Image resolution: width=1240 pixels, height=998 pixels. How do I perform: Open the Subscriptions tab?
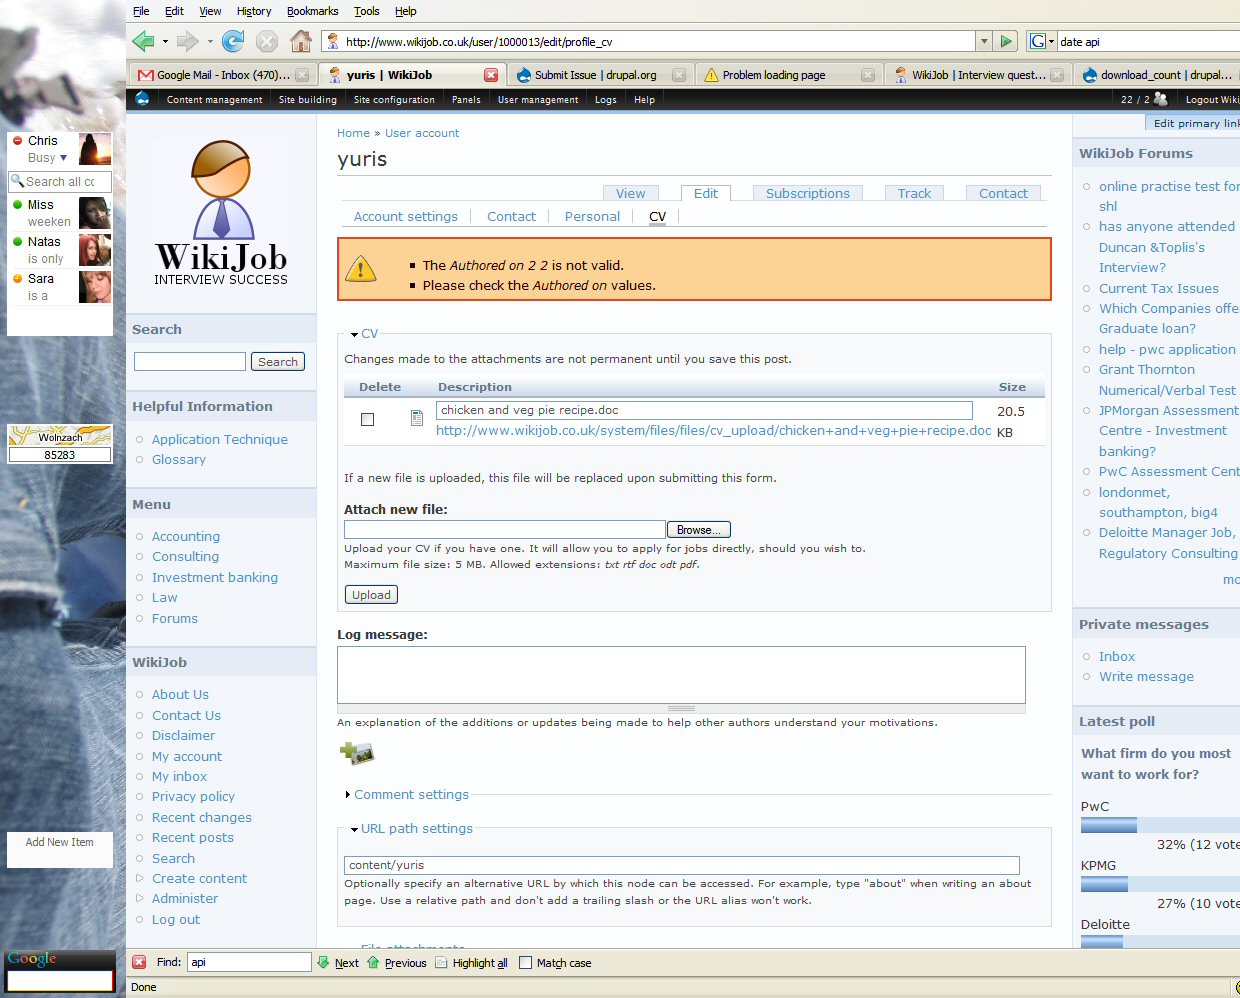(x=808, y=193)
